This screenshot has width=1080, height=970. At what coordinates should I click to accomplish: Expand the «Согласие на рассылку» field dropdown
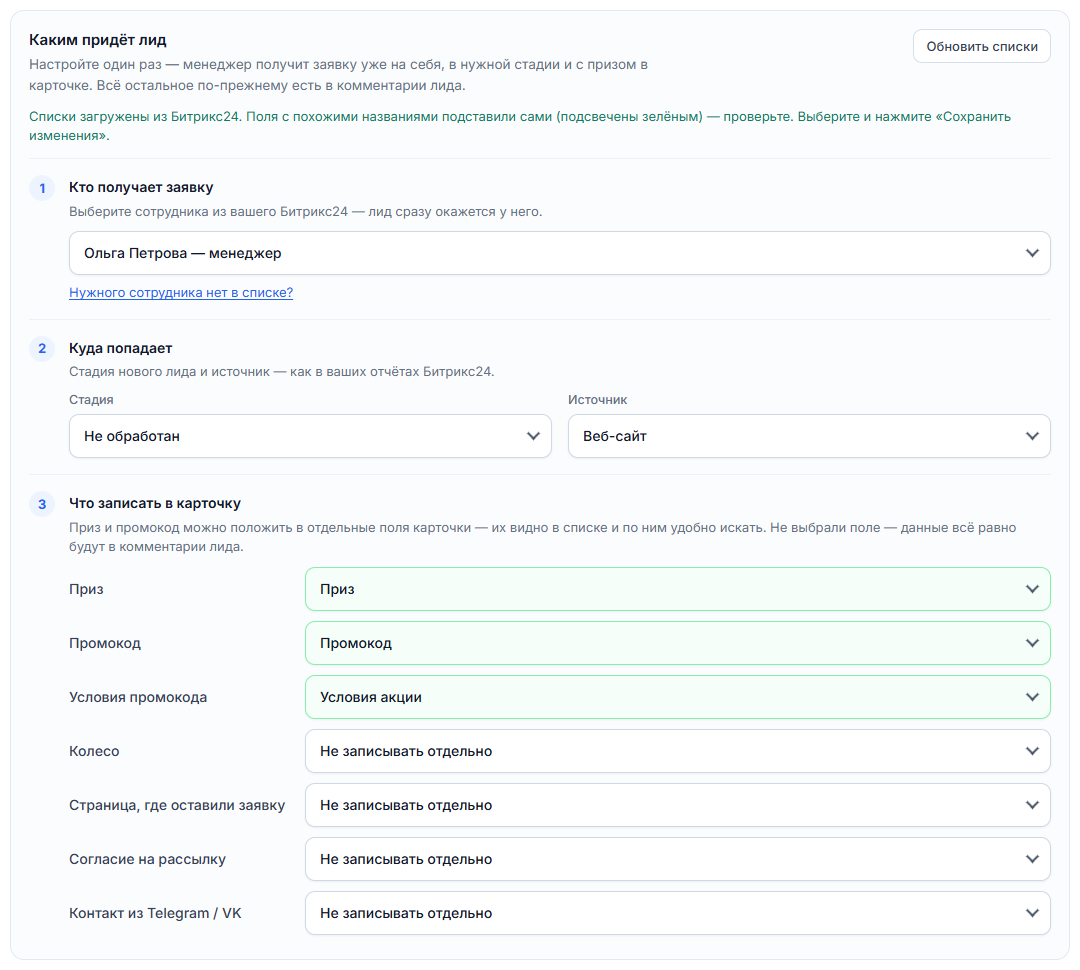(678, 859)
